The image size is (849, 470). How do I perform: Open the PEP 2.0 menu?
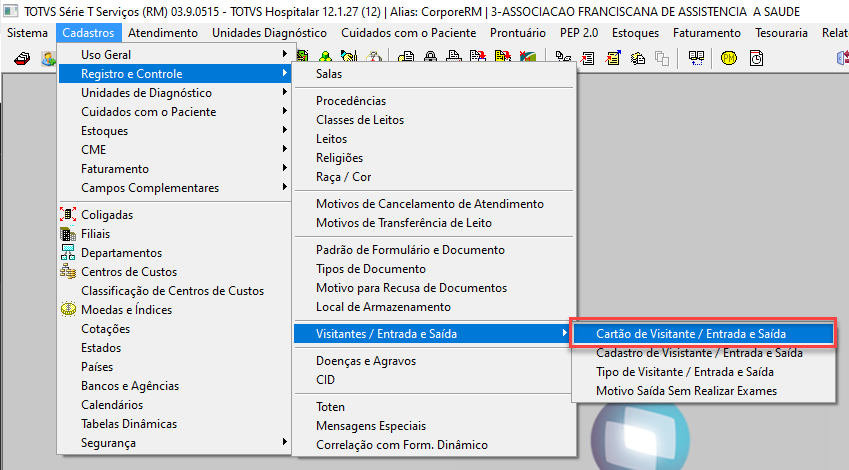tap(579, 33)
